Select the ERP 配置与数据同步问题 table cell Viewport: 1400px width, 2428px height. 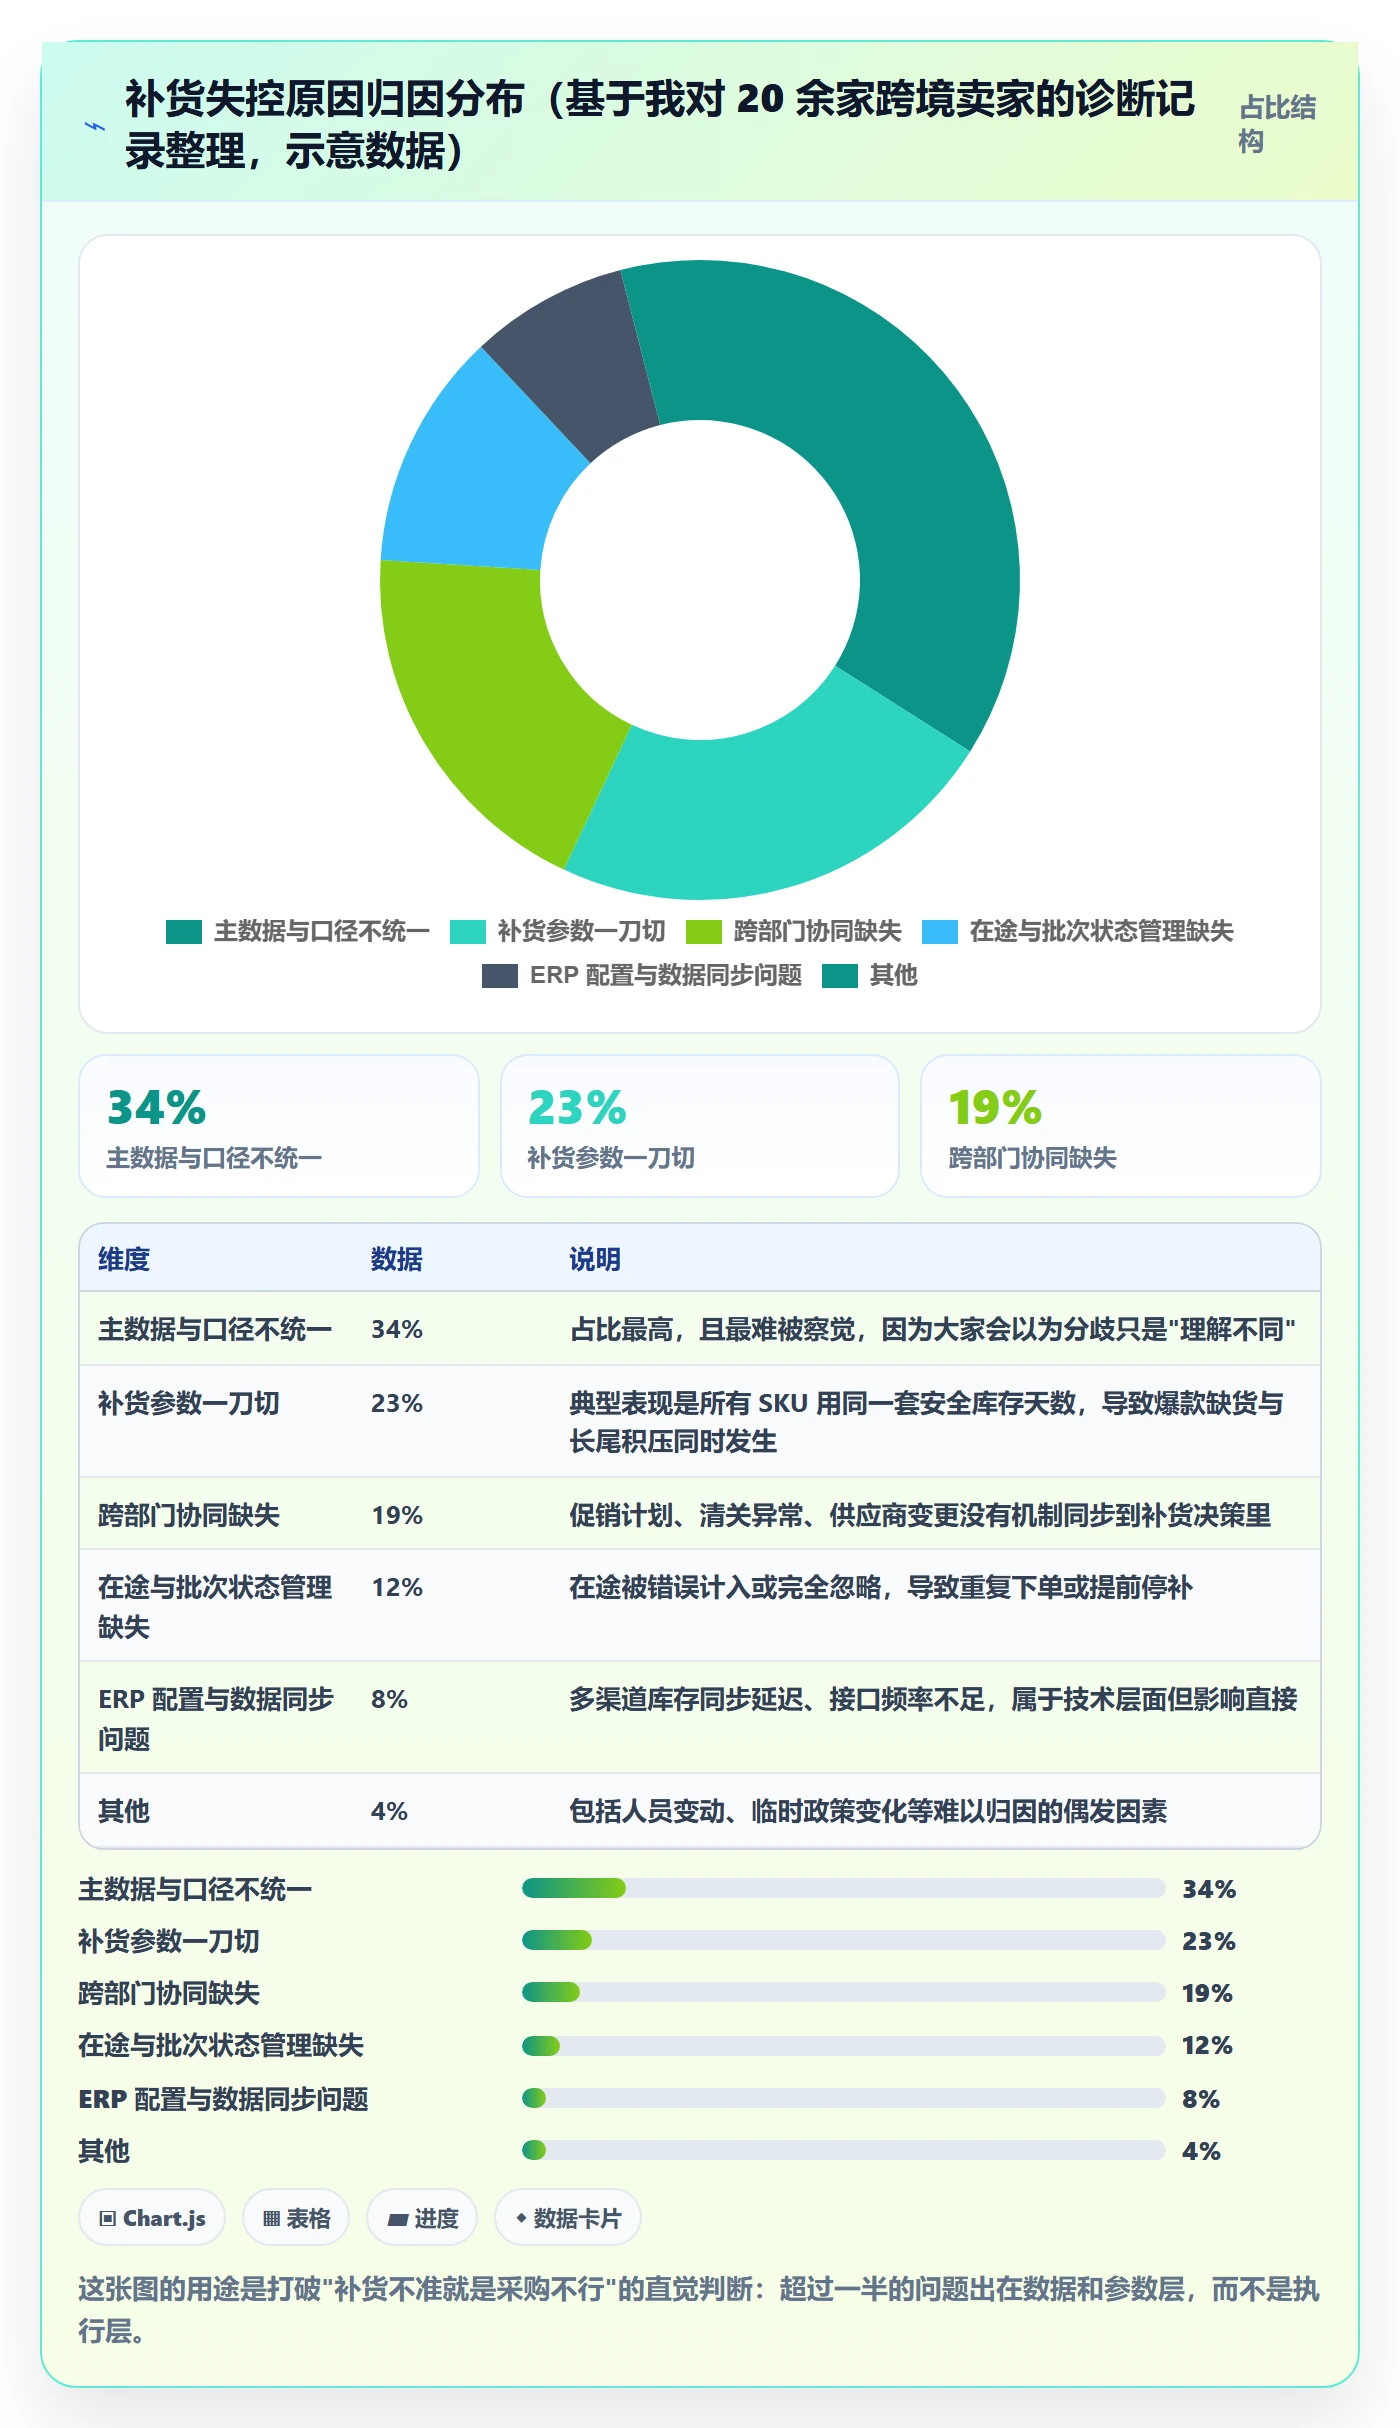[216, 1719]
